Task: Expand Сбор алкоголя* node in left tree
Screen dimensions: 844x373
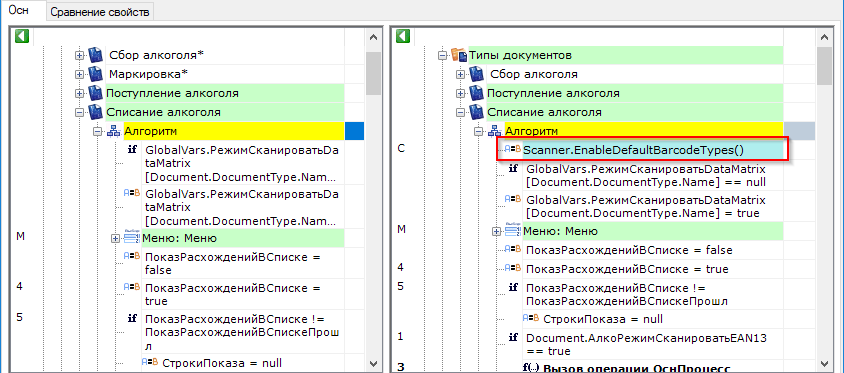Action: [x=80, y=55]
